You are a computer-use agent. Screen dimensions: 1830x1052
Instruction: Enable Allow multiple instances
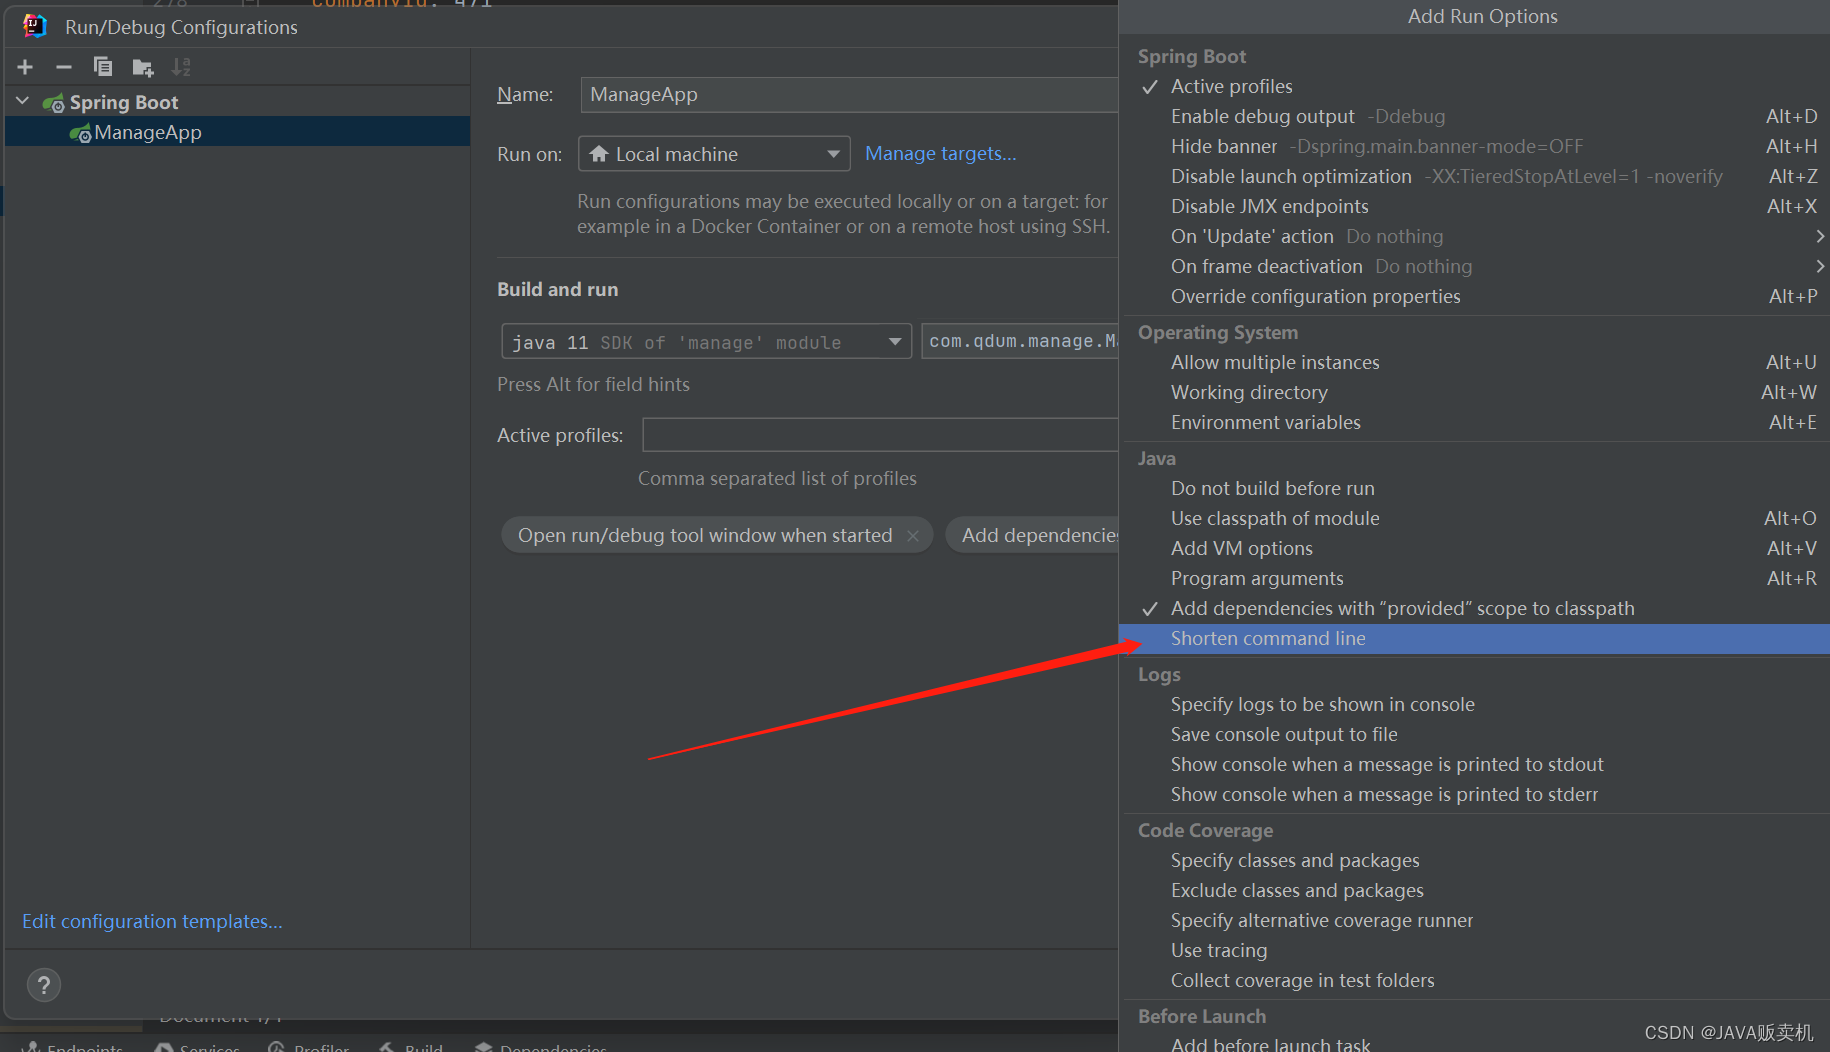(1474, 362)
